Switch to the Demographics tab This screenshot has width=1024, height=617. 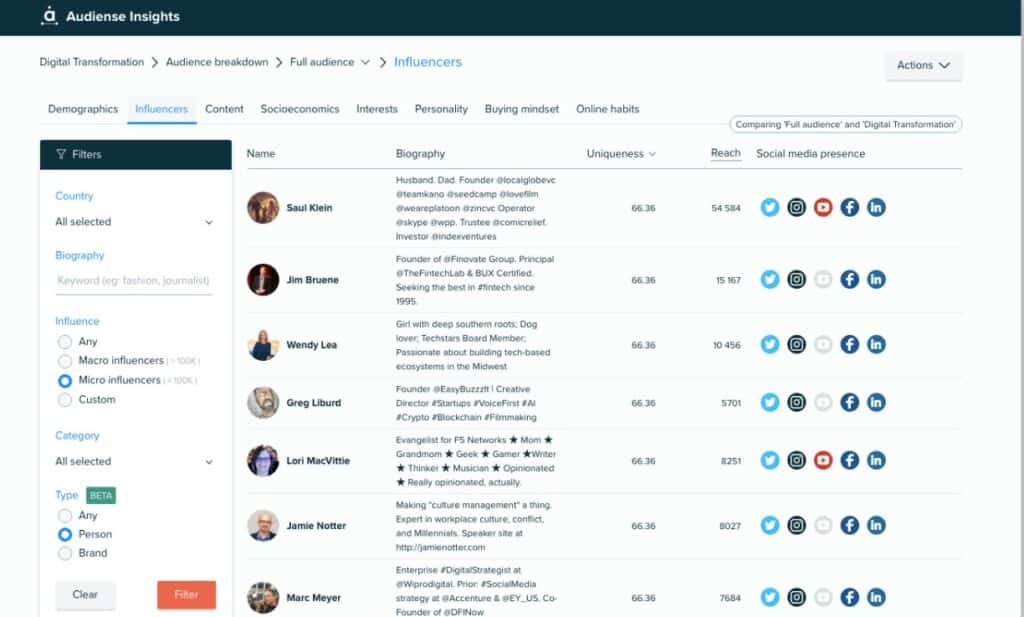coord(82,109)
